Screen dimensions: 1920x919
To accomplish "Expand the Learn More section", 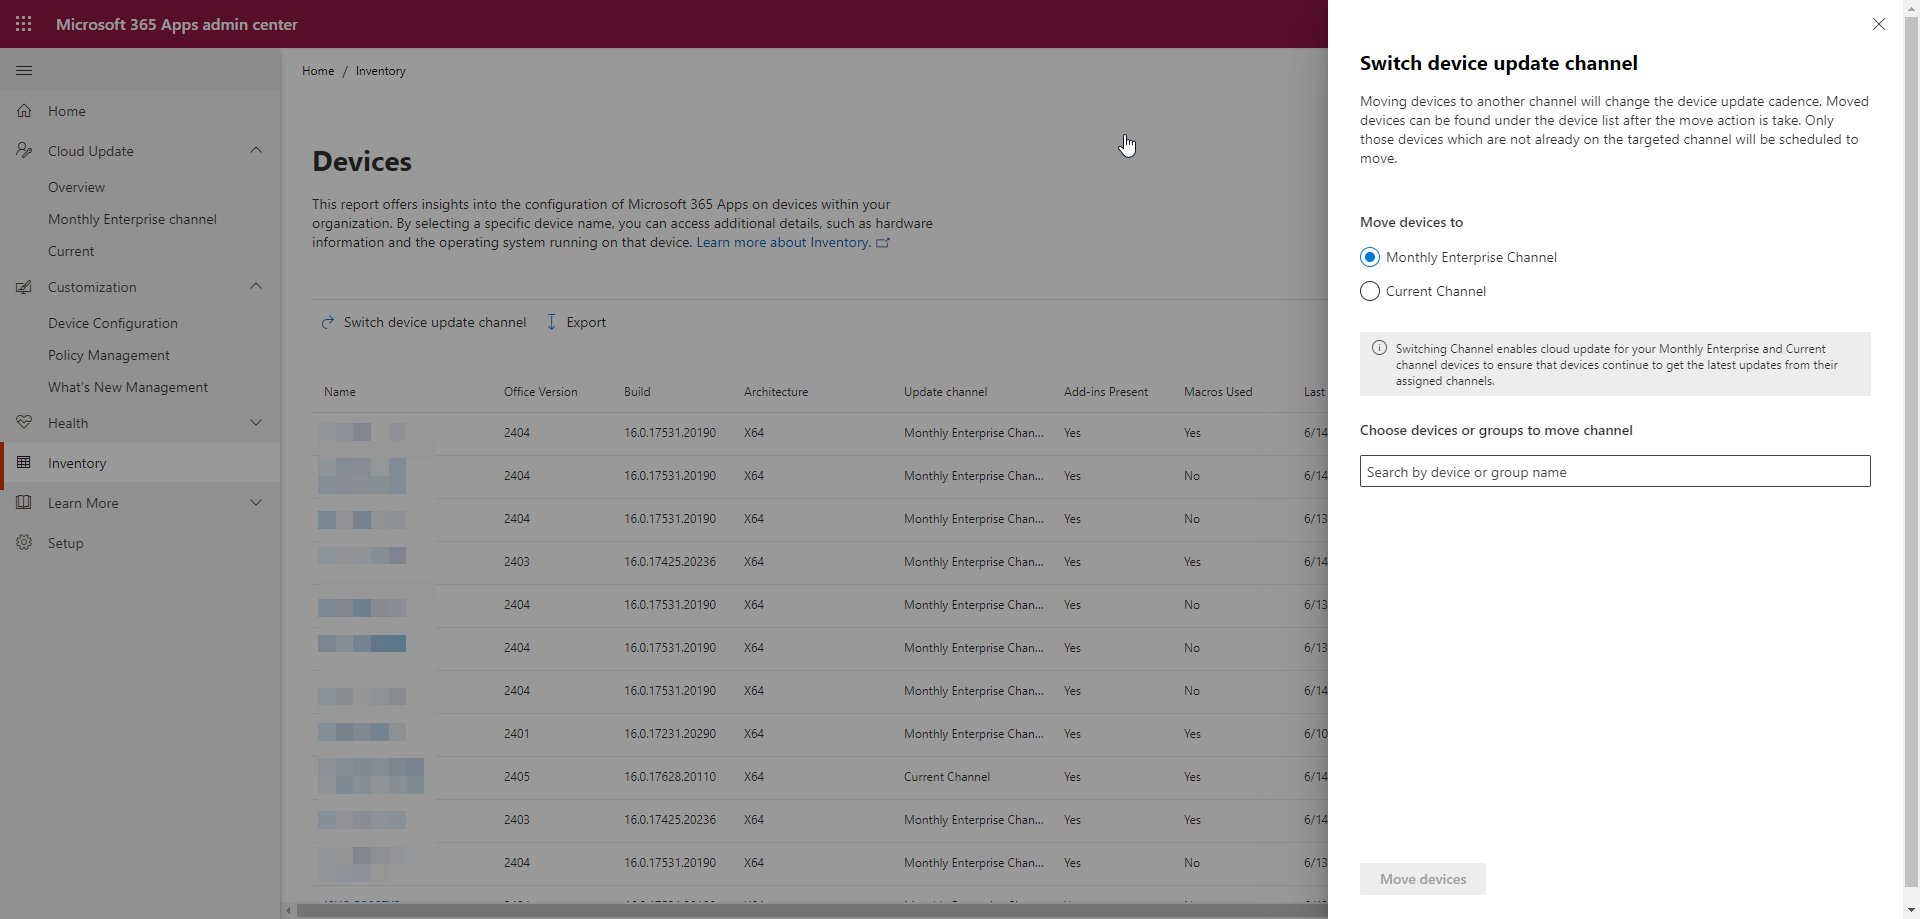I will (256, 502).
